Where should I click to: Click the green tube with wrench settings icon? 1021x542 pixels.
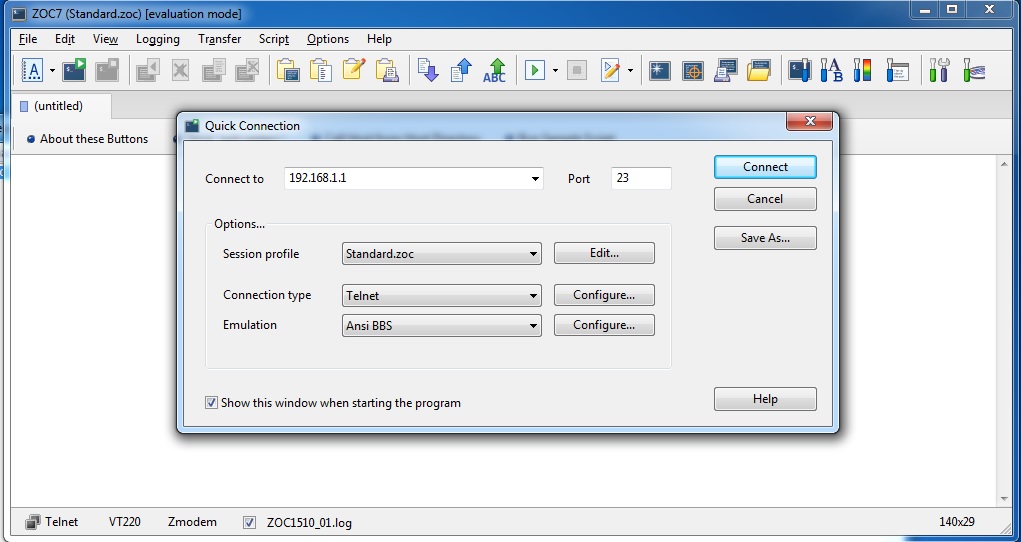pyautogui.click(x=939, y=70)
